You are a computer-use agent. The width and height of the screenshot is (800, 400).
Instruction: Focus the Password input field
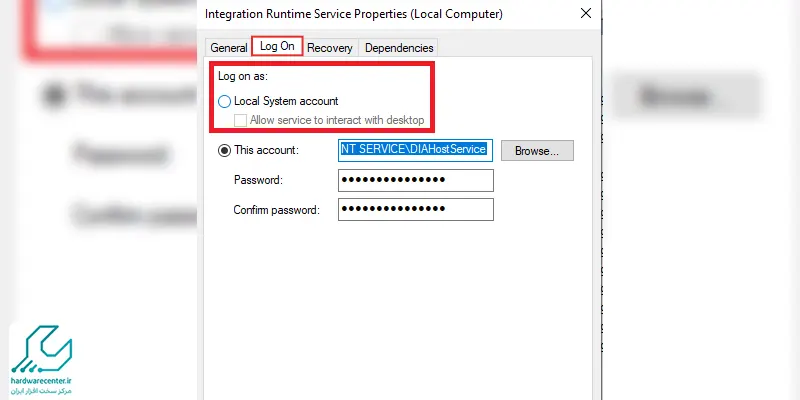(416, 181)
